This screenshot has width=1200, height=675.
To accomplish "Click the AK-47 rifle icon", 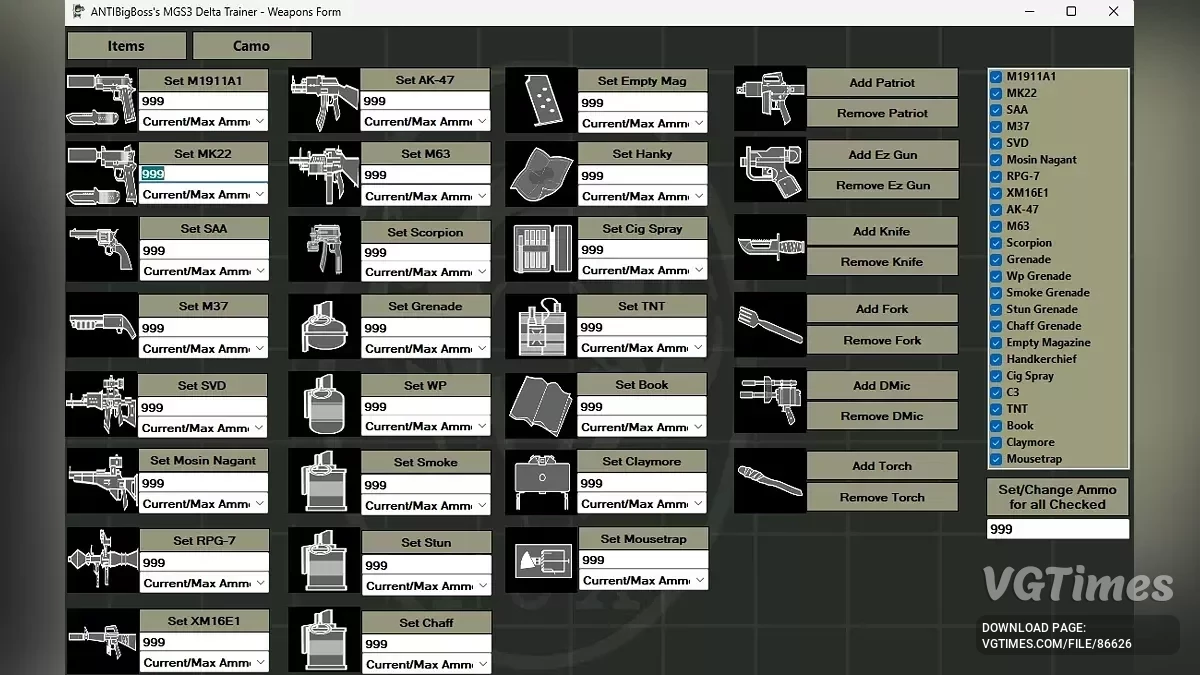I will click(324, 100).
